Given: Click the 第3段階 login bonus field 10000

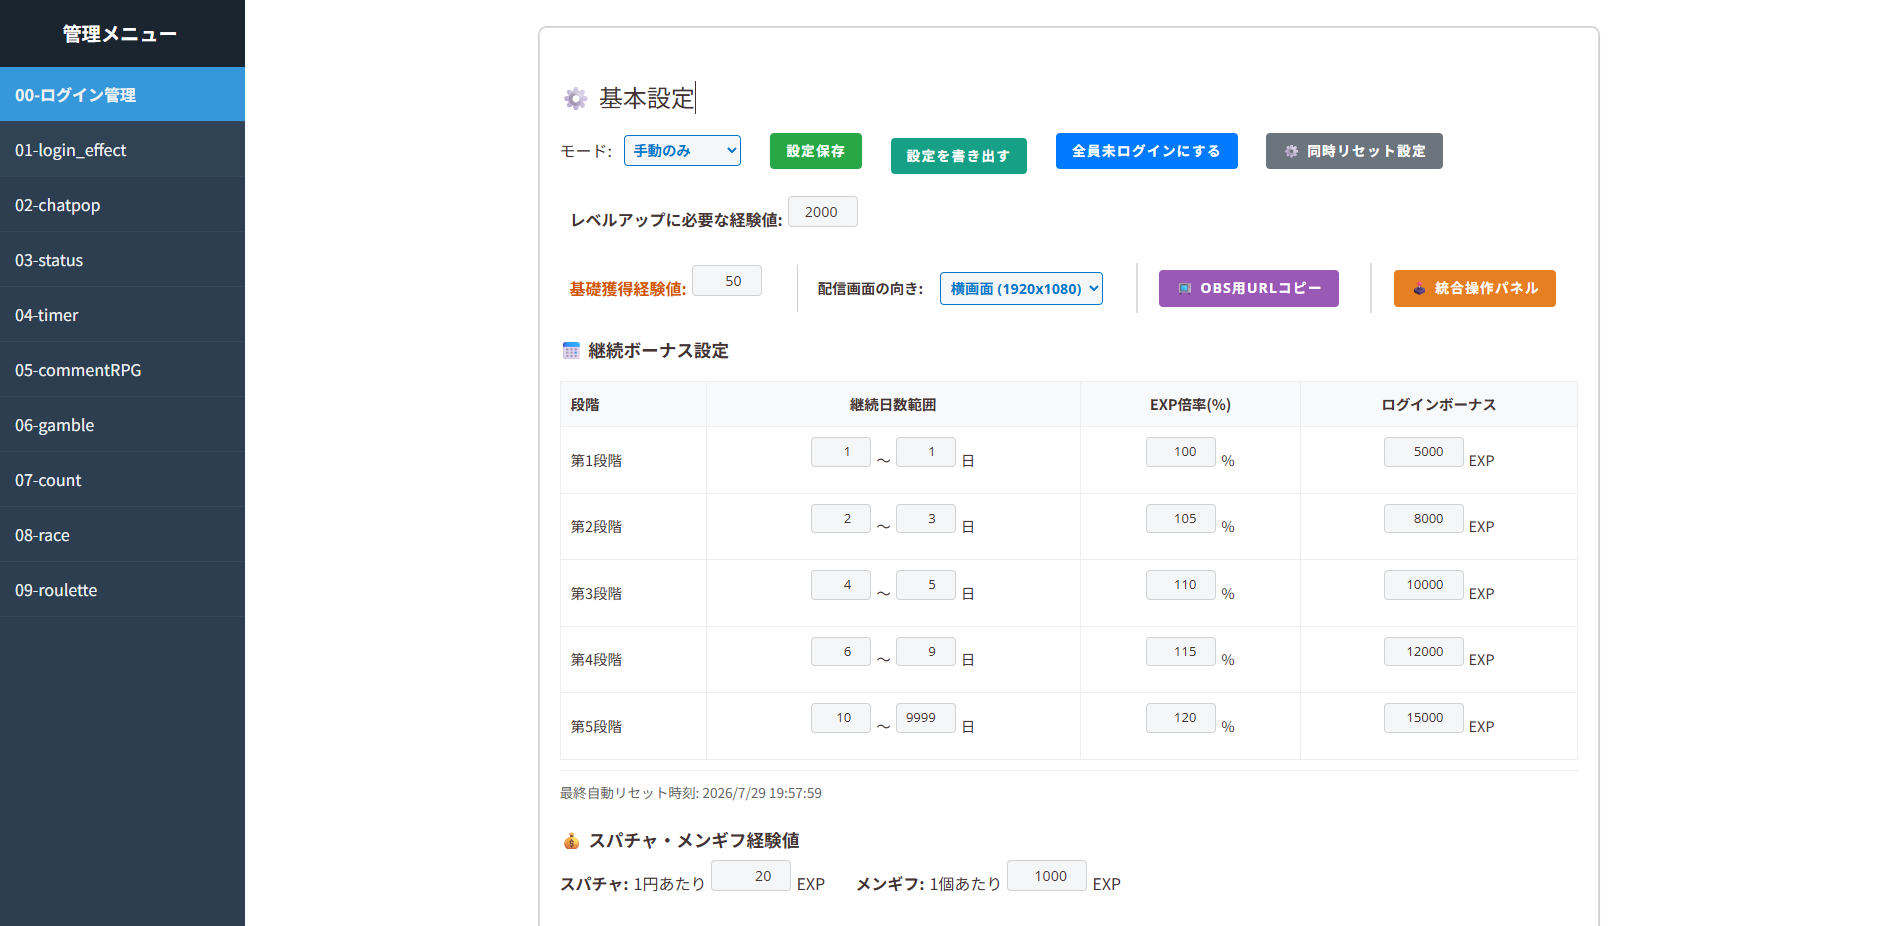Looking at the screenshot, I should pyautogui.click(x=1424, y=585).
